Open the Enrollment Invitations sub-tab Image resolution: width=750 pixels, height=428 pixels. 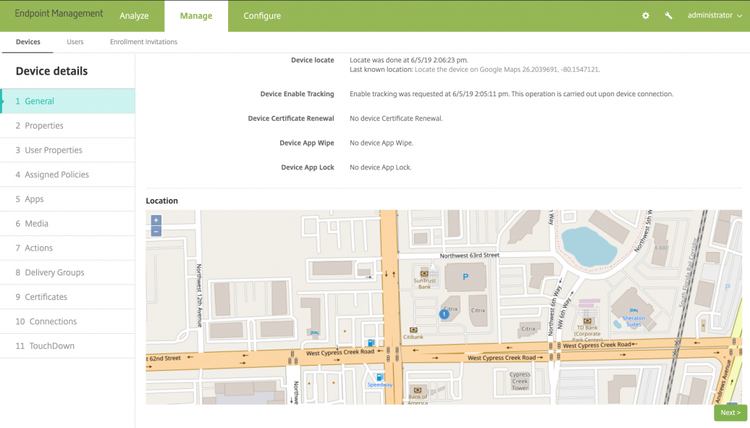tap(143, 42)
